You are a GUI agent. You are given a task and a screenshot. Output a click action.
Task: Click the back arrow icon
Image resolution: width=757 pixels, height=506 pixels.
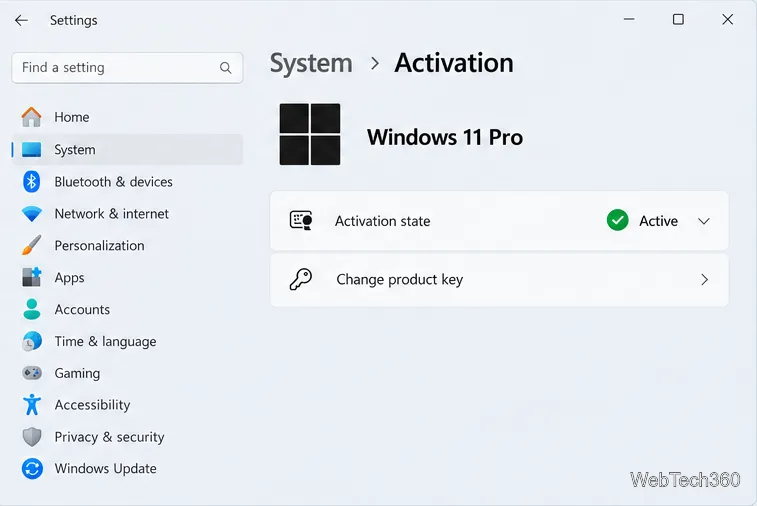tap(21, 20)
